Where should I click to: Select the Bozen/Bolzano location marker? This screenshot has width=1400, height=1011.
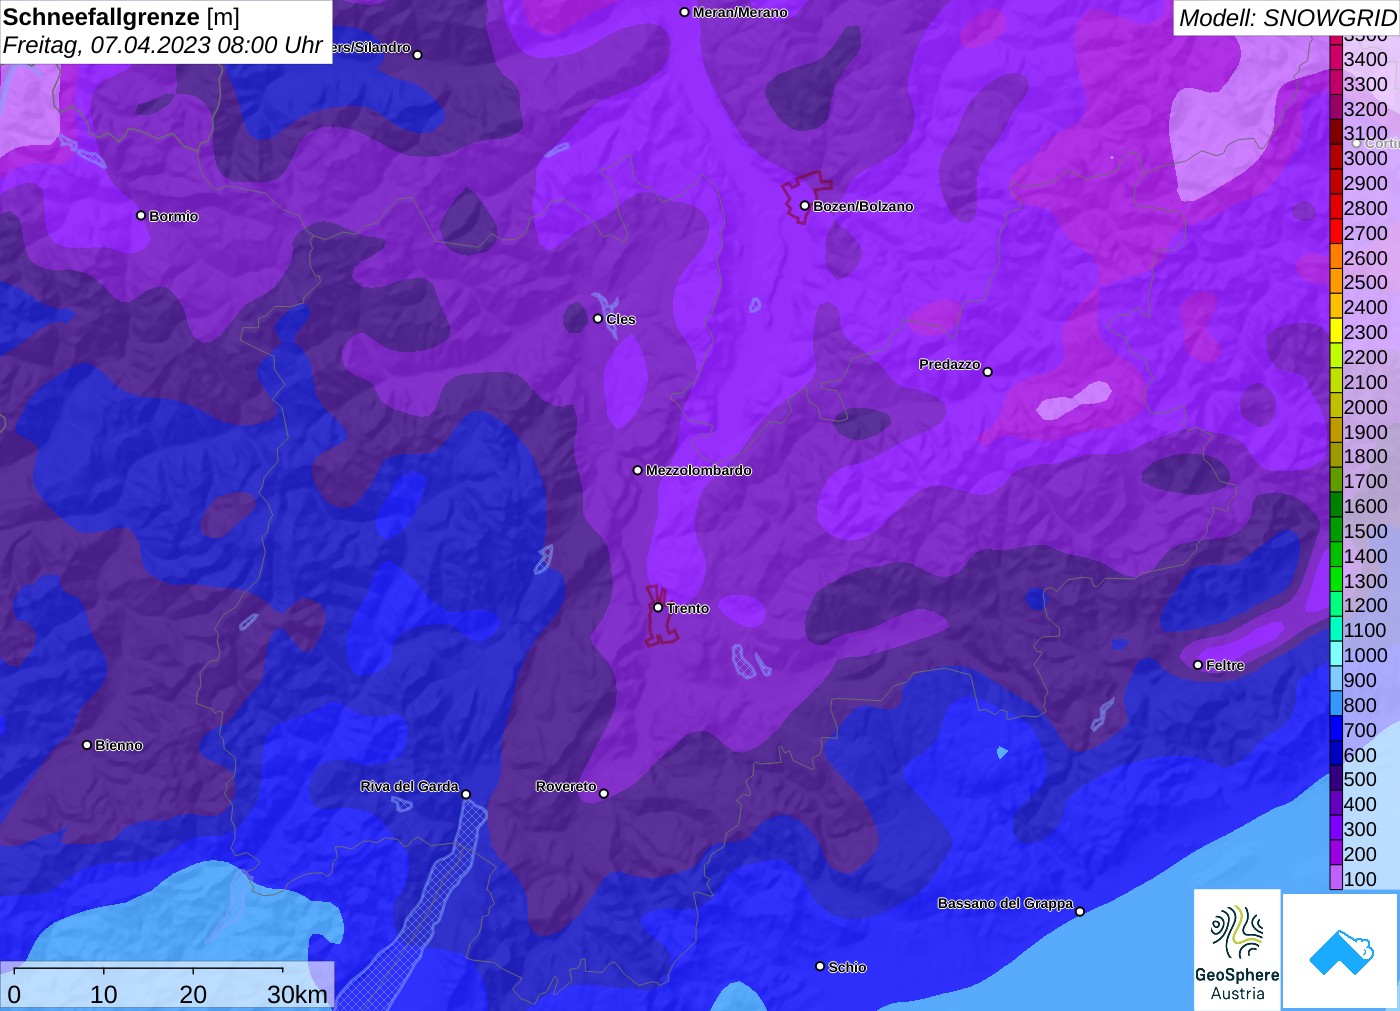804,206
